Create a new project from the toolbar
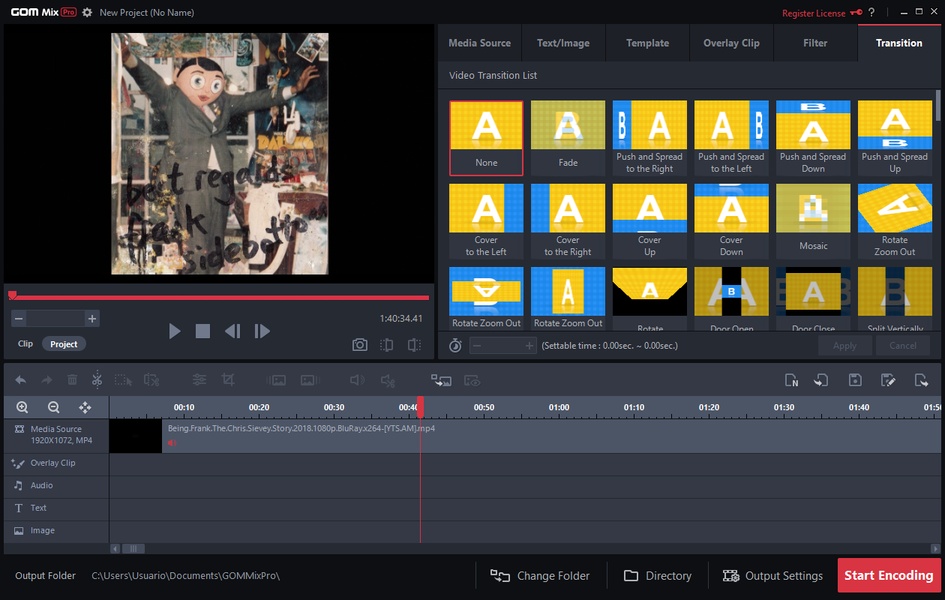This screenshot has width=945, height=600. [x=791, y=380]
